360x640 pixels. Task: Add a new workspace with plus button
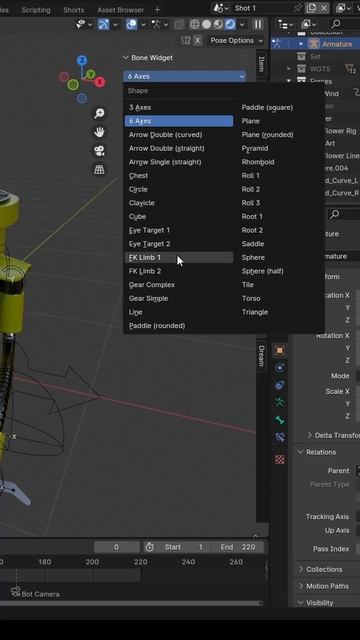pos(157,10)
